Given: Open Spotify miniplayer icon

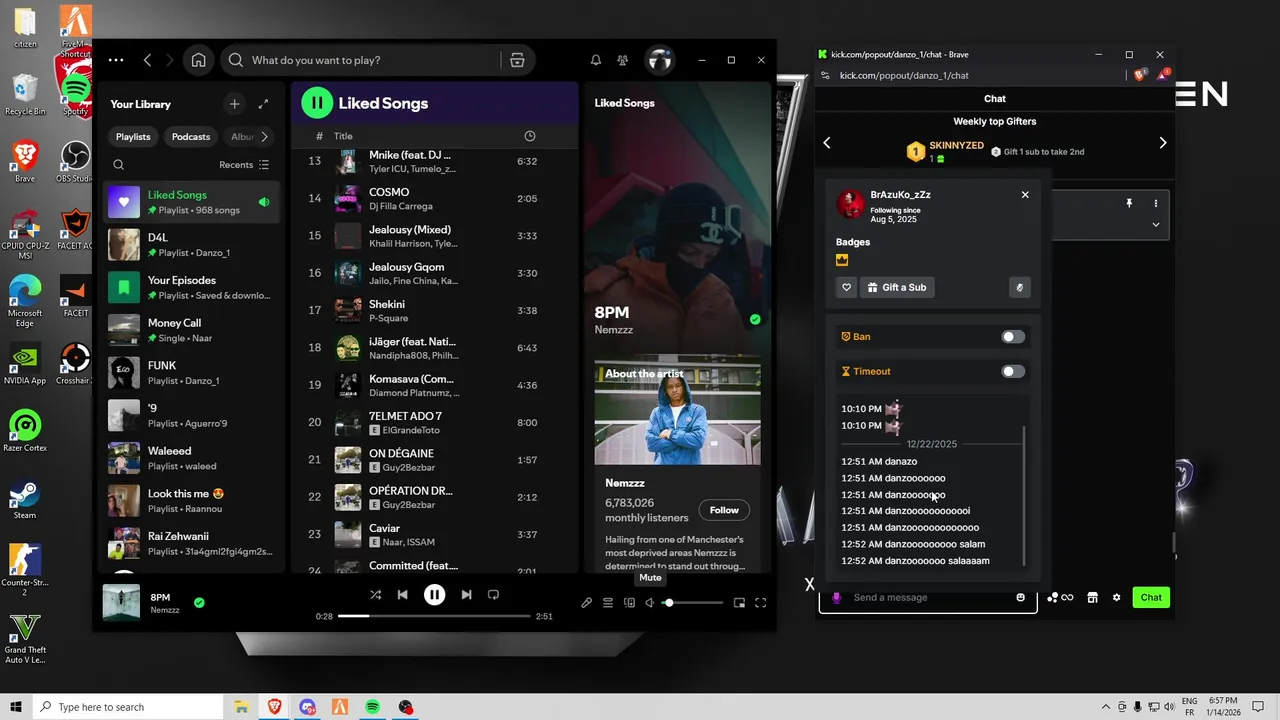Looking at the screenshot, I should (x=739, y=603).
